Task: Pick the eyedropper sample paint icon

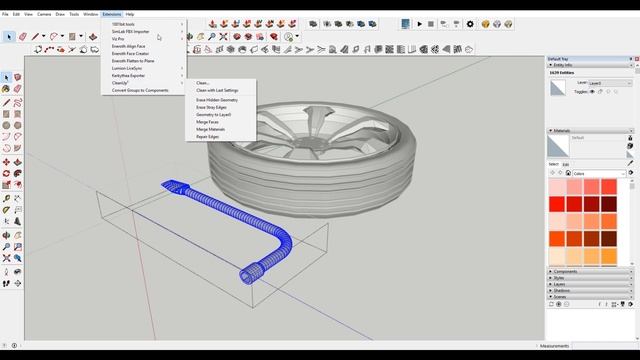Action: pos(631,163)
